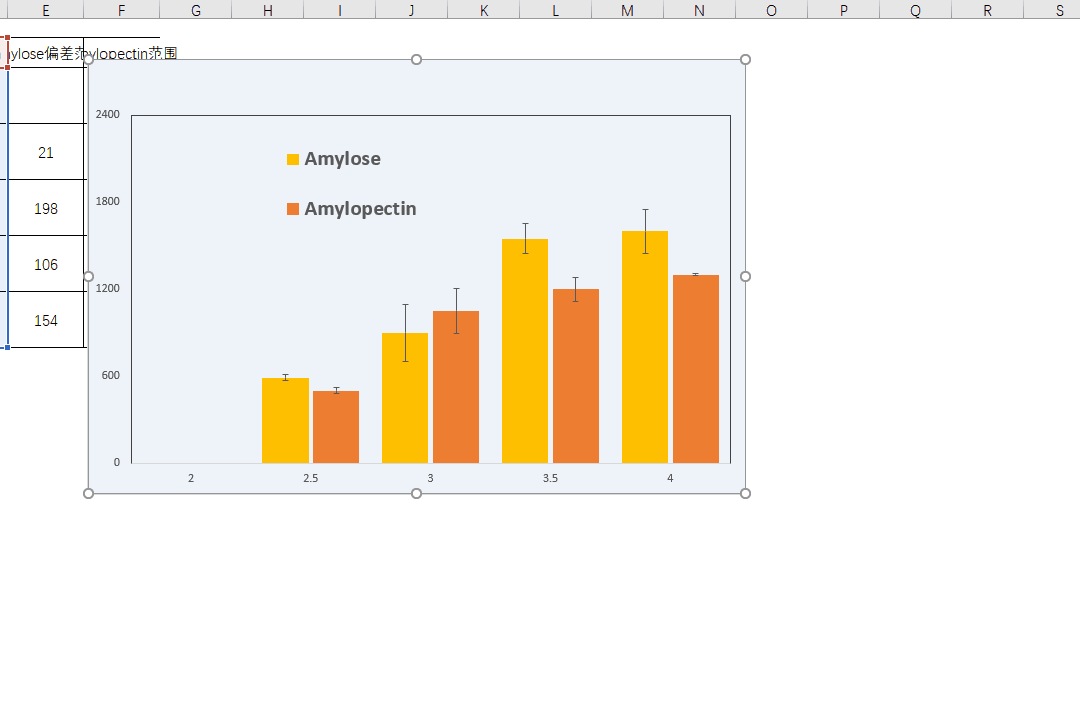The width and height of the screenshot is (1080, 720).
Task: Click the bottom-right chart resize handle
Action: (745, 493)
